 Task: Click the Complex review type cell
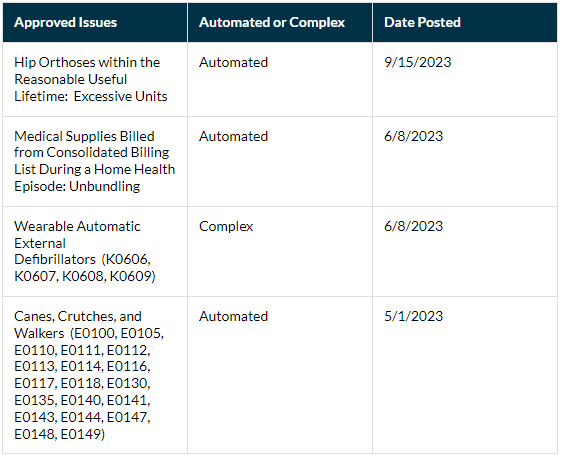[x=226, y=226]
